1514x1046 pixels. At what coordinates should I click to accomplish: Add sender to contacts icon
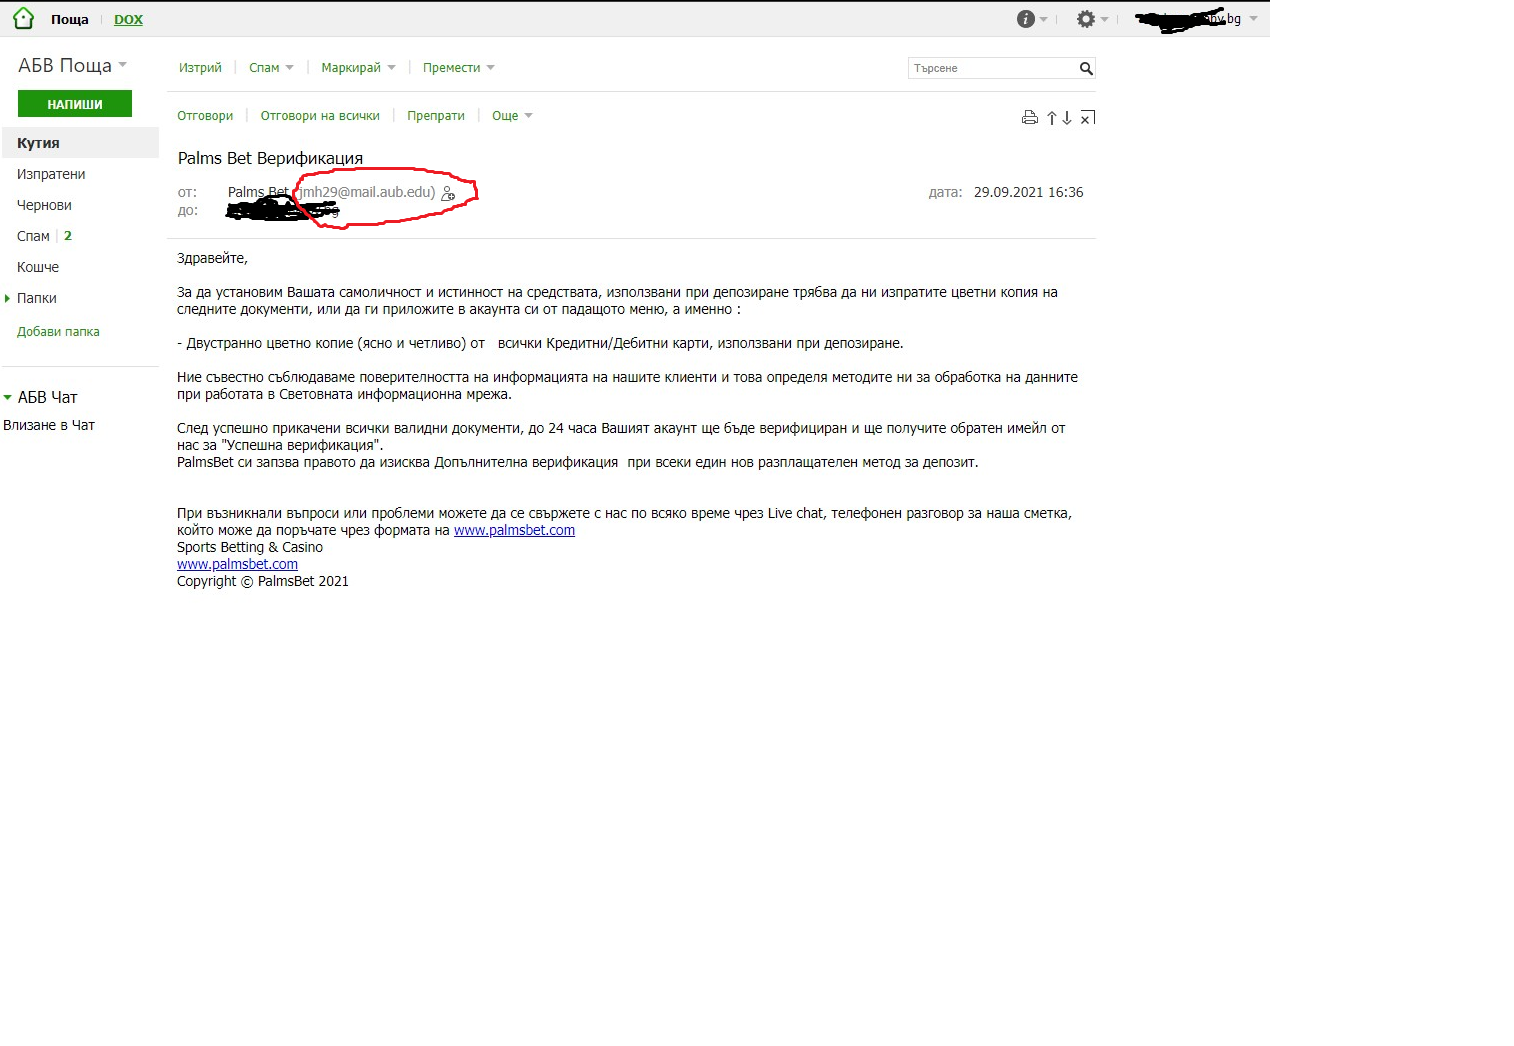448,193
